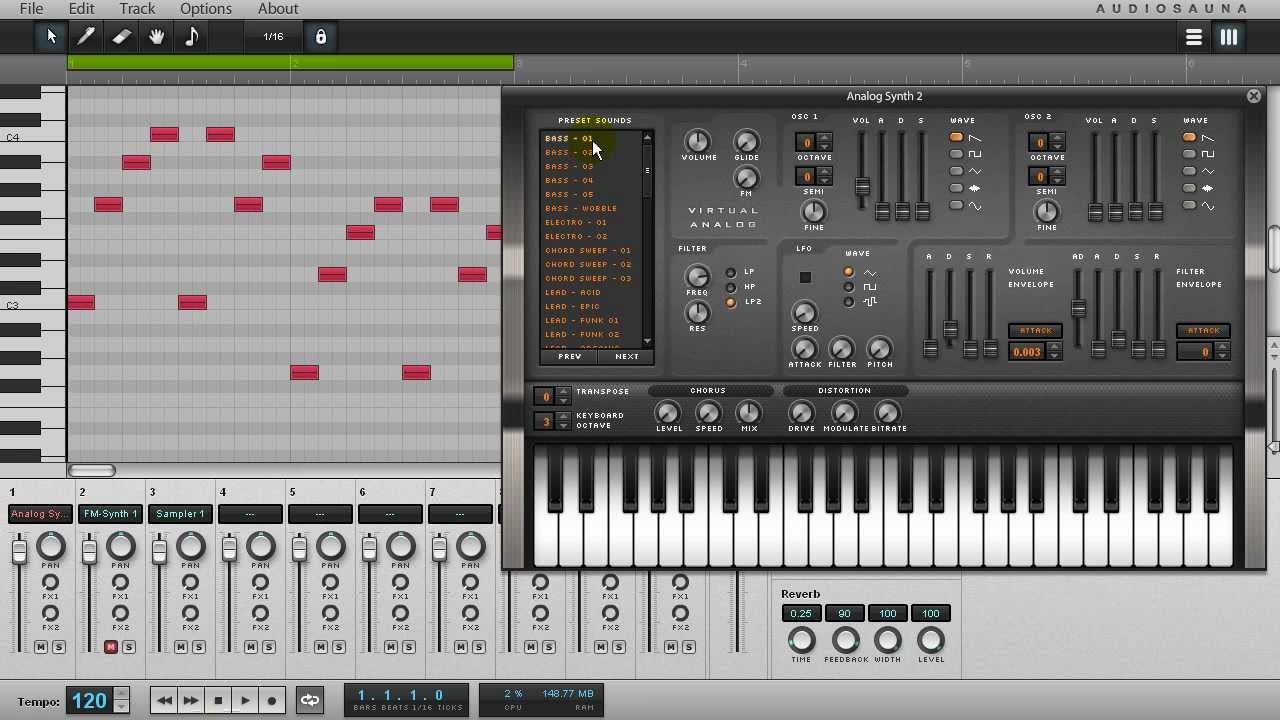Unmute track 2 with M button
Image resolution: width=1280 pixels, height=720 pixels.
point(111,647)
